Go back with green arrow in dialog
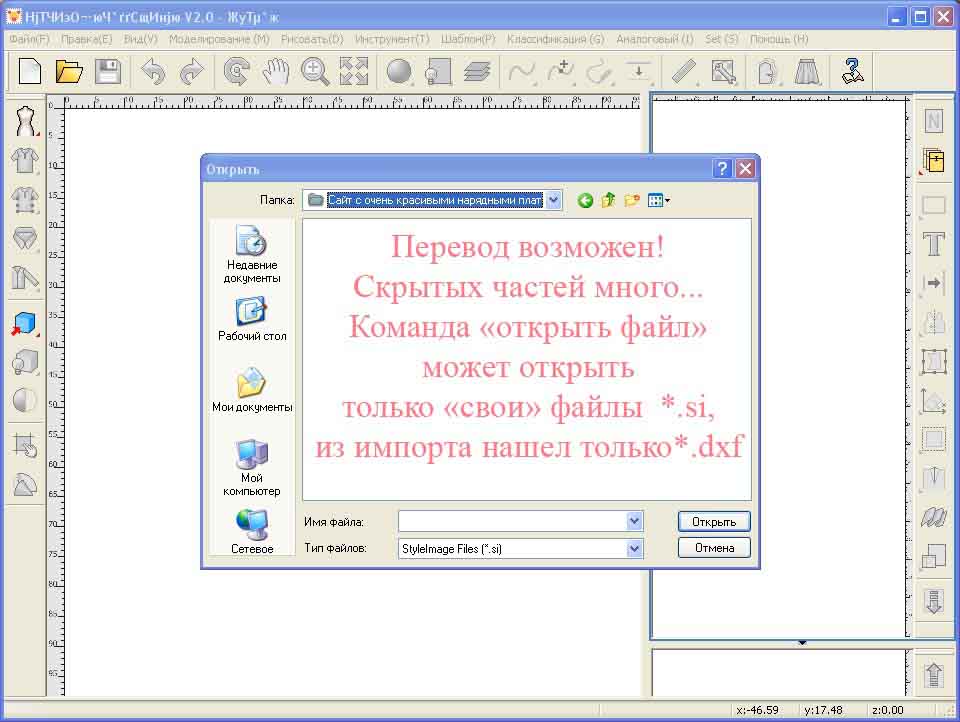Screen dimensions: 960x722 [x=585, y=200]
